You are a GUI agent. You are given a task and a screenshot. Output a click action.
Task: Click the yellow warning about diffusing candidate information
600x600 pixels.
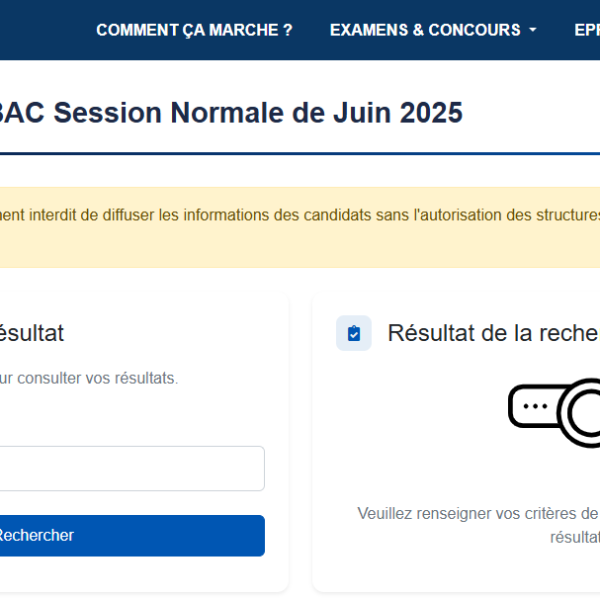(x=300, y=227)
